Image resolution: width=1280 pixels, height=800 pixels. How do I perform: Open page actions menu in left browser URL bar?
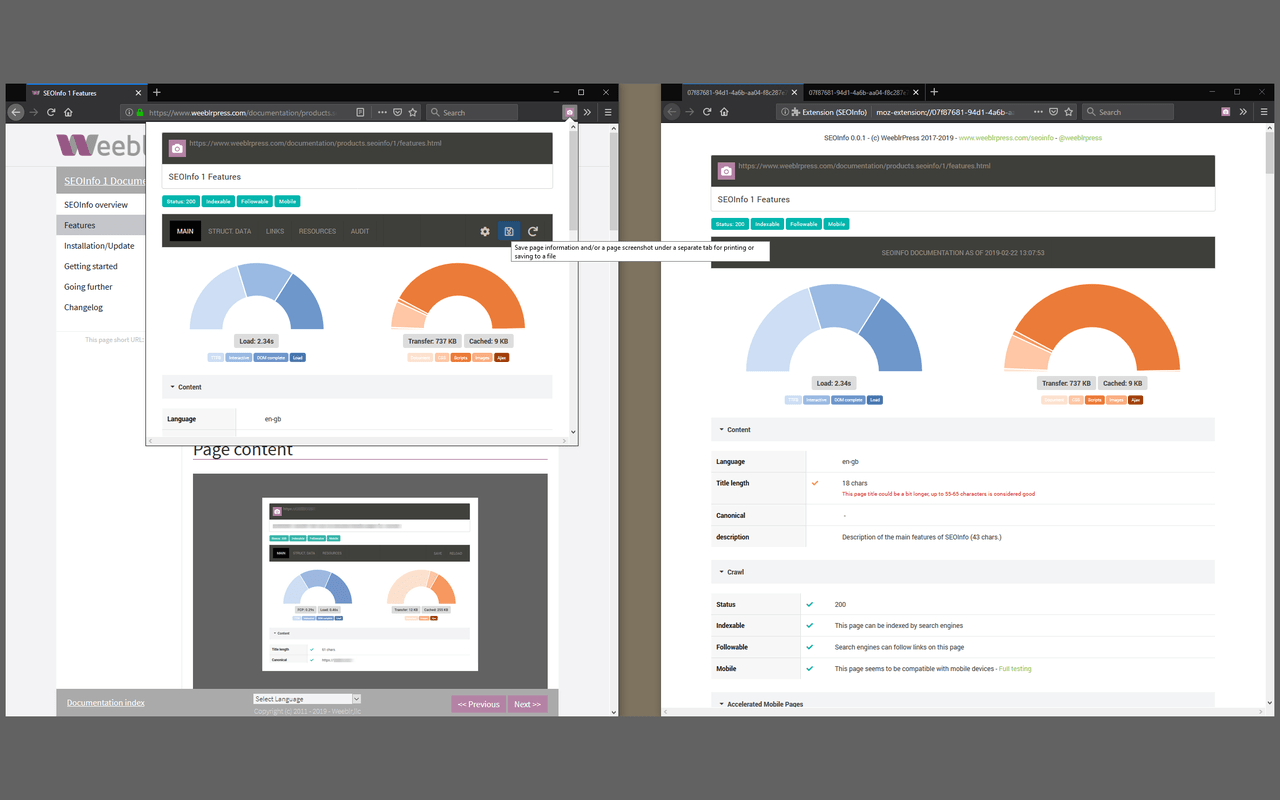click(x=382, y=112)
